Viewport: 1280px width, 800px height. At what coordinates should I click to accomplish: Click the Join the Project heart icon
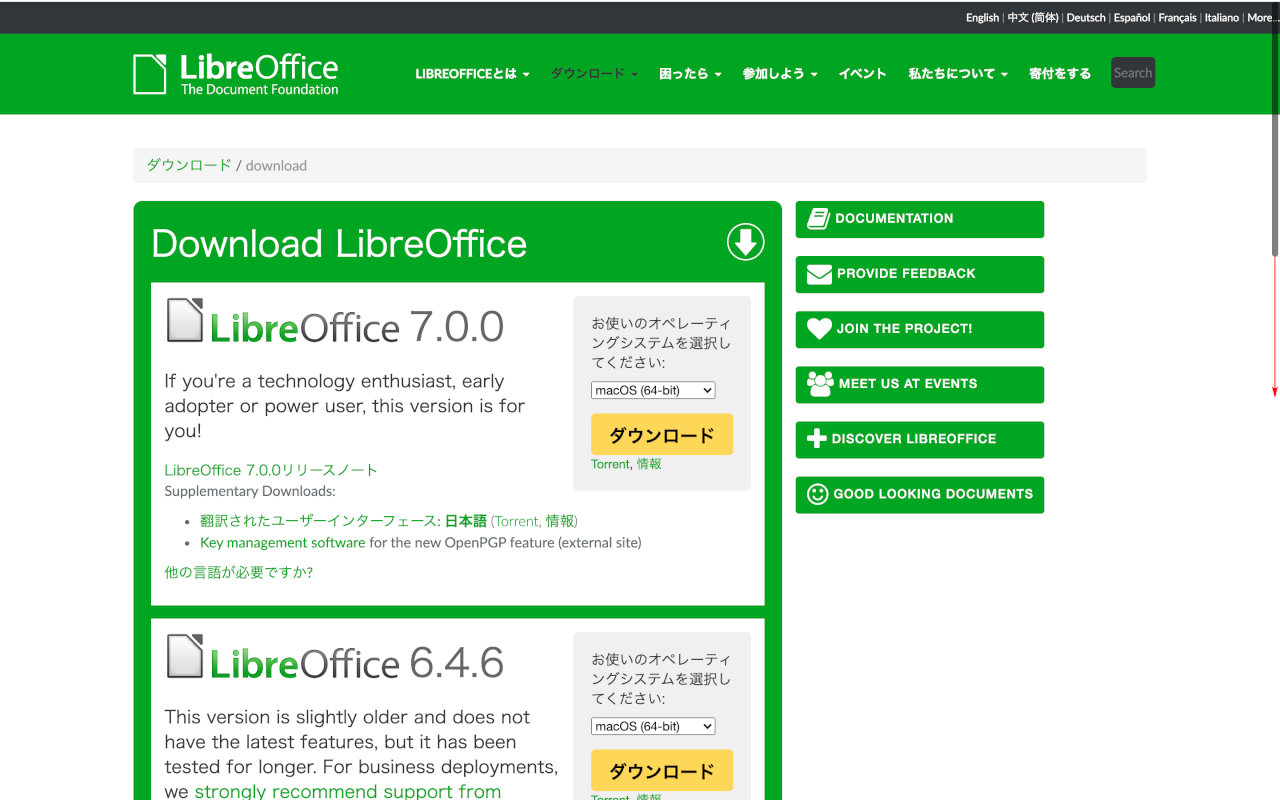pyautogui.click(x=819, y=329)
